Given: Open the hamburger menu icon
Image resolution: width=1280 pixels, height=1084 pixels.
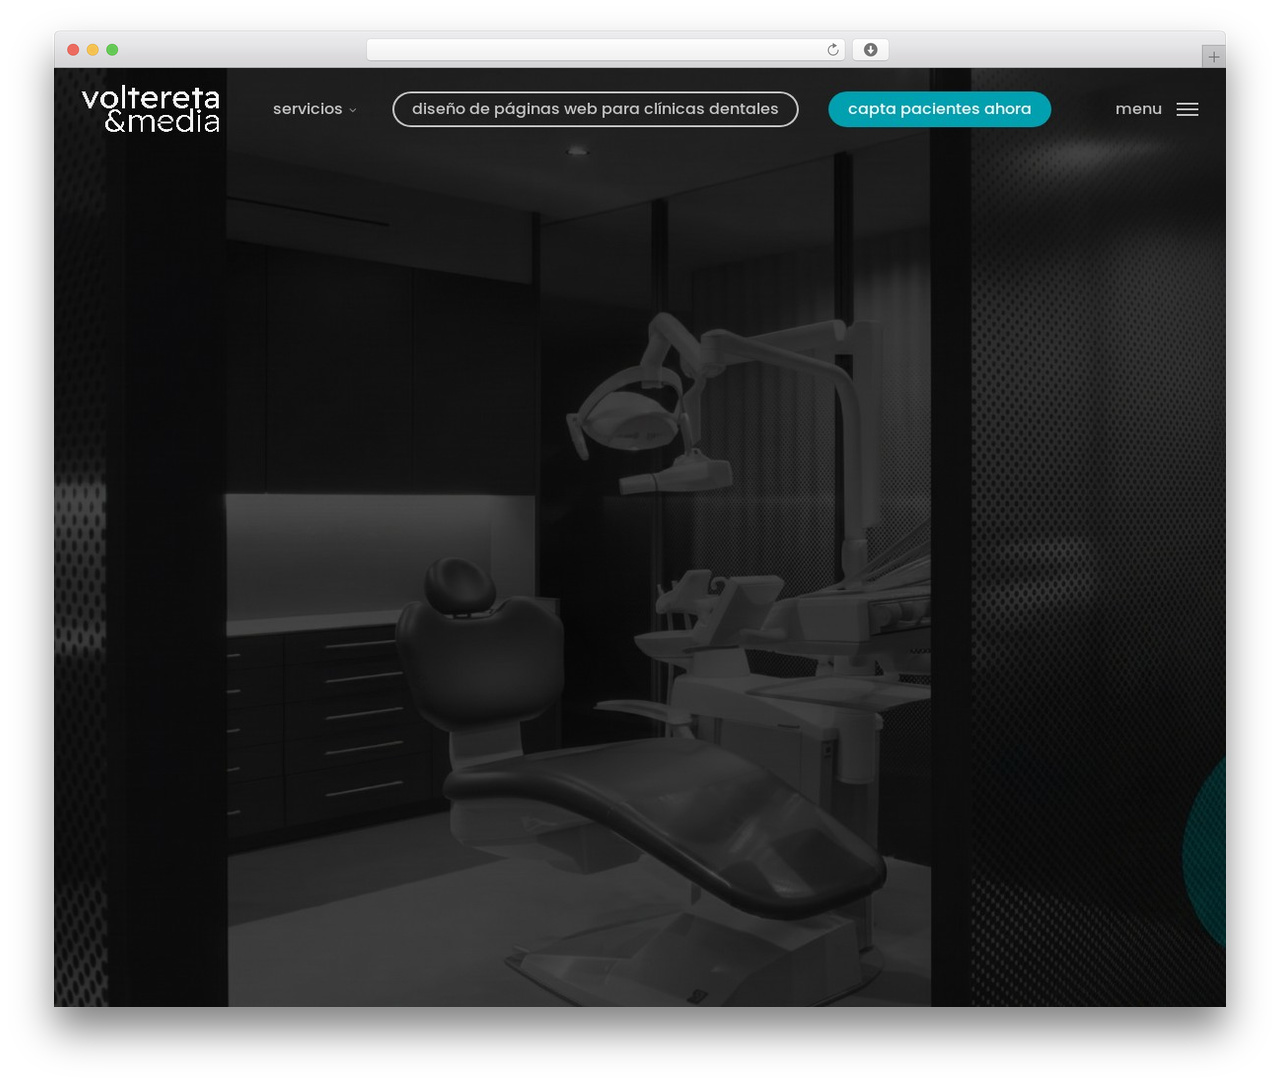Looking at the screenshot, I should tap(1187, 109).
